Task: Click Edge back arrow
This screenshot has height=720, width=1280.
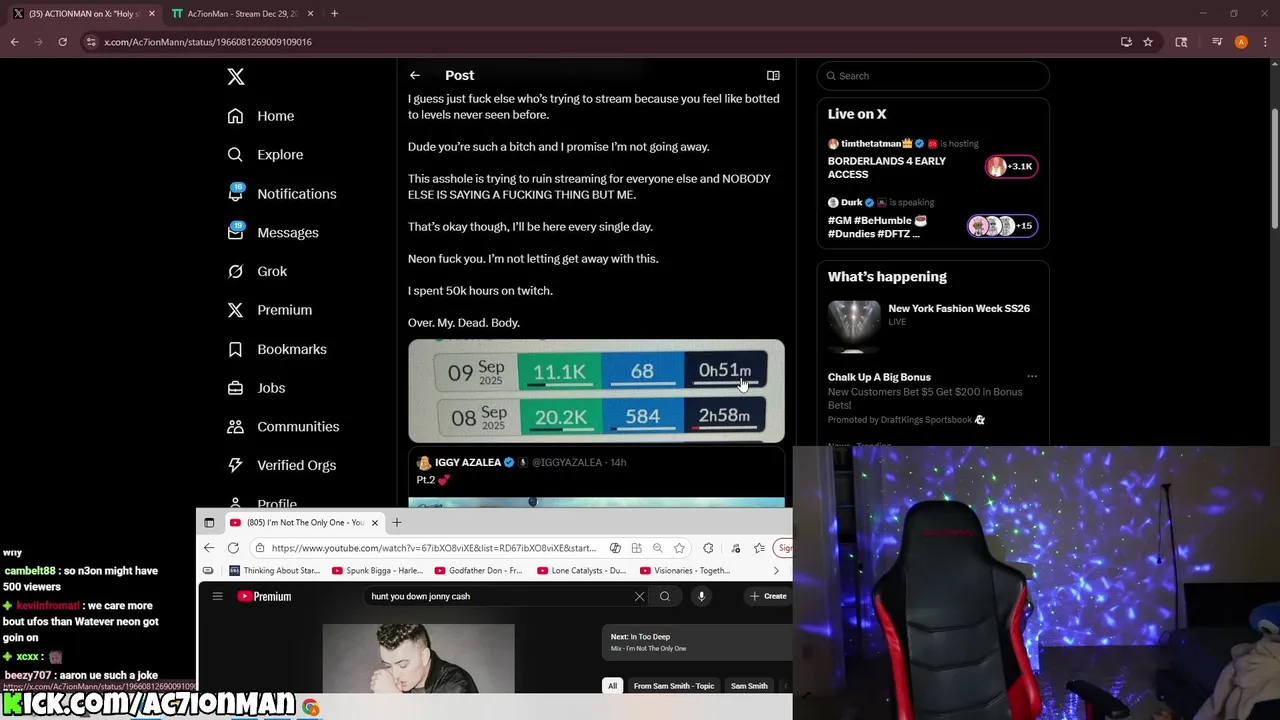Action: (x=209, y=548)
